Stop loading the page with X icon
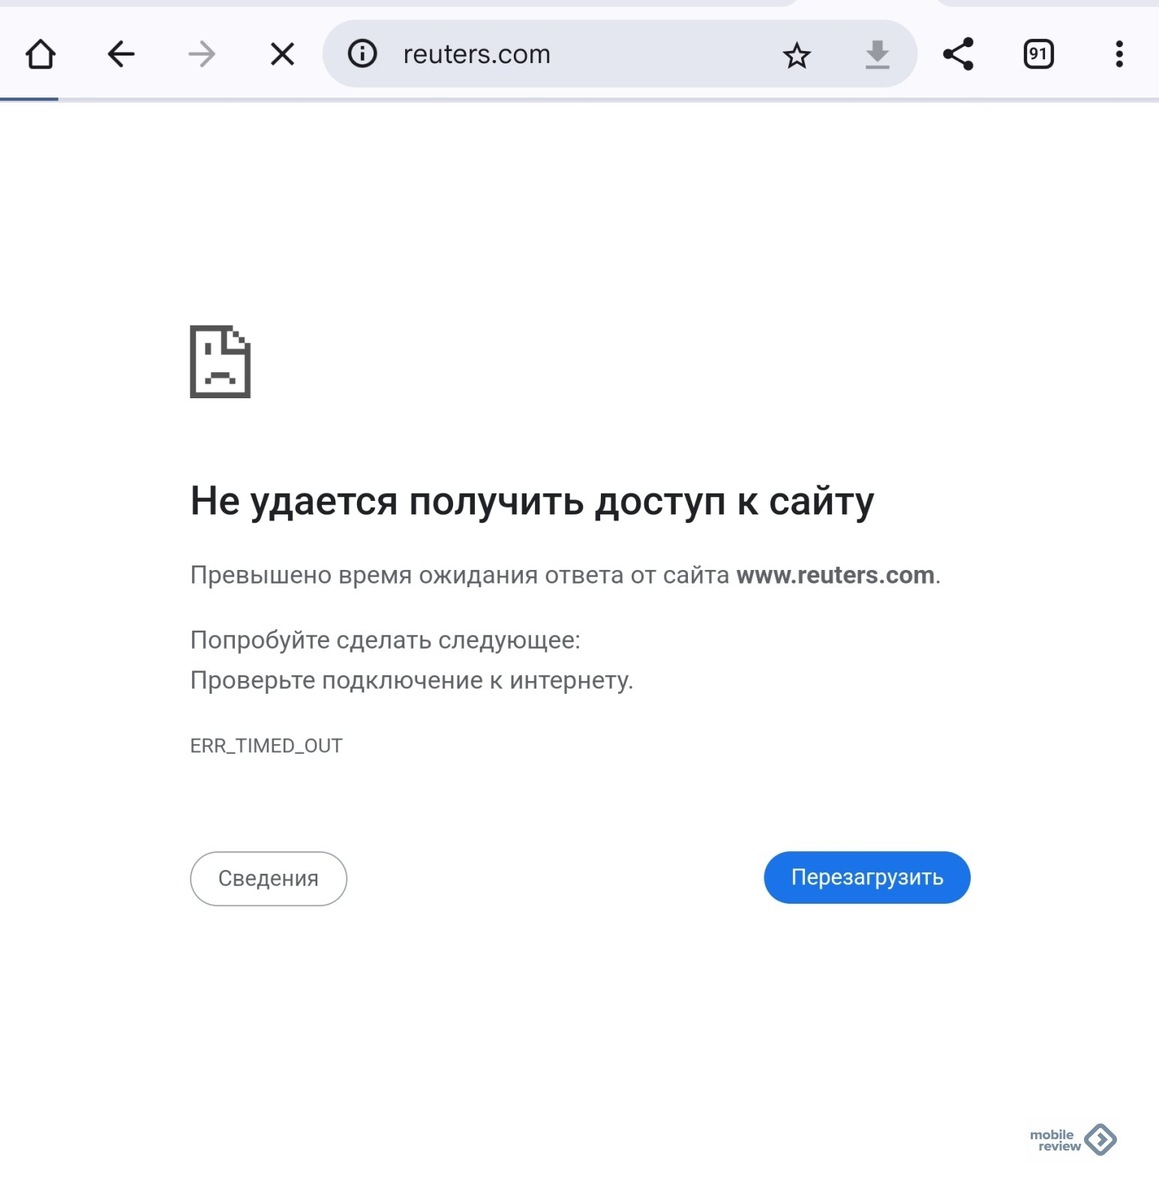Screen dimensions: 1159x1200 pyautogui.click(x=283, y=54)
